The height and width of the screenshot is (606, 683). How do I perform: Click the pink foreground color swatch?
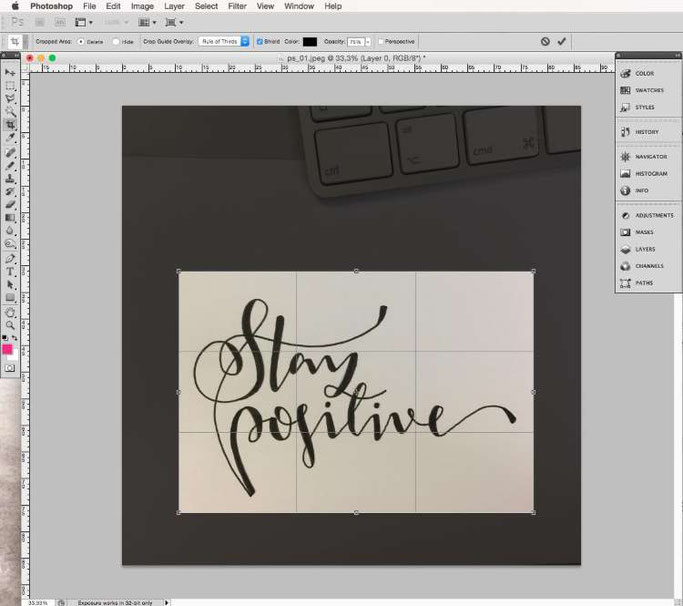pyautogui.click(x=7, y=349)
